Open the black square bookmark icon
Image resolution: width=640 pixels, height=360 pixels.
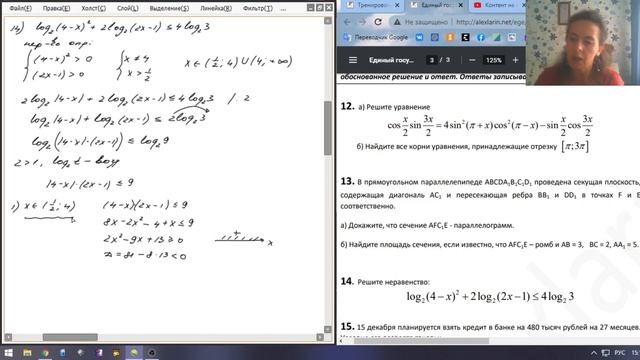pos(465,37)
